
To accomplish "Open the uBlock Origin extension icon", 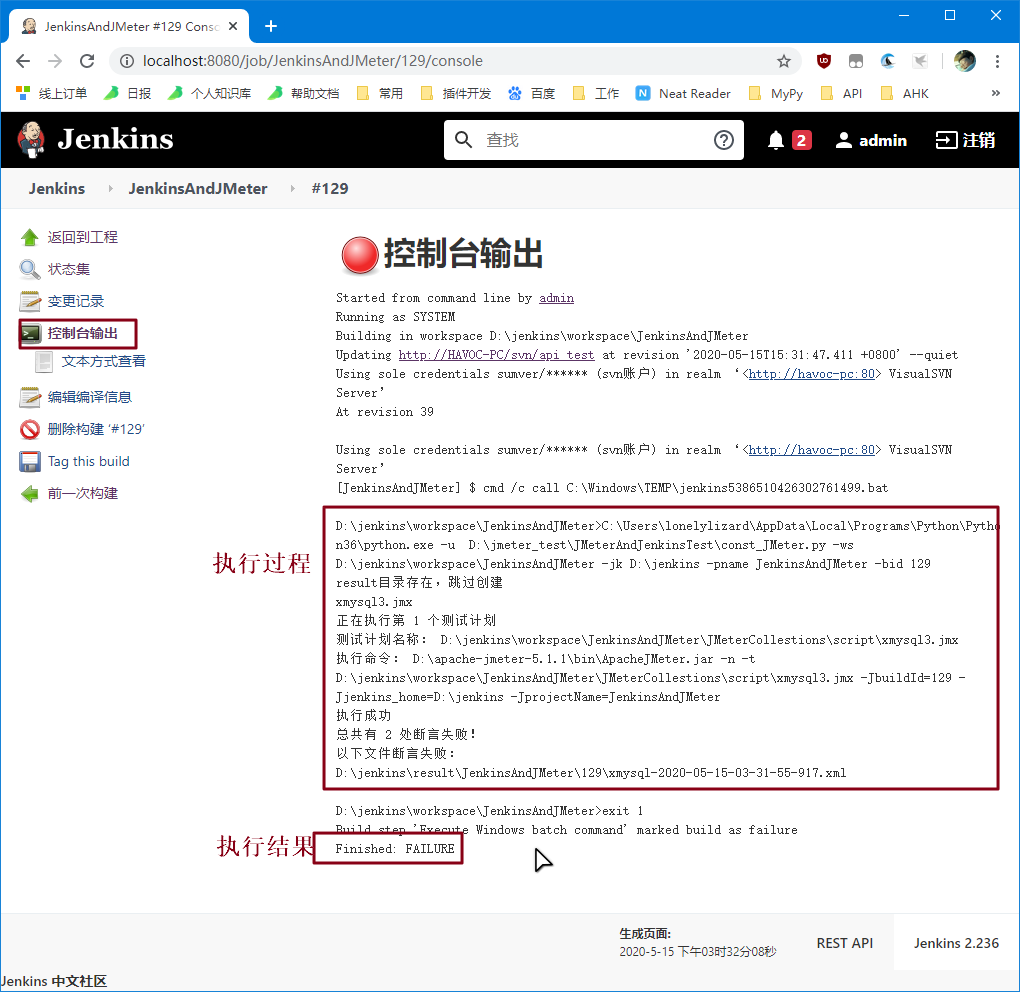I will (824, 61).
